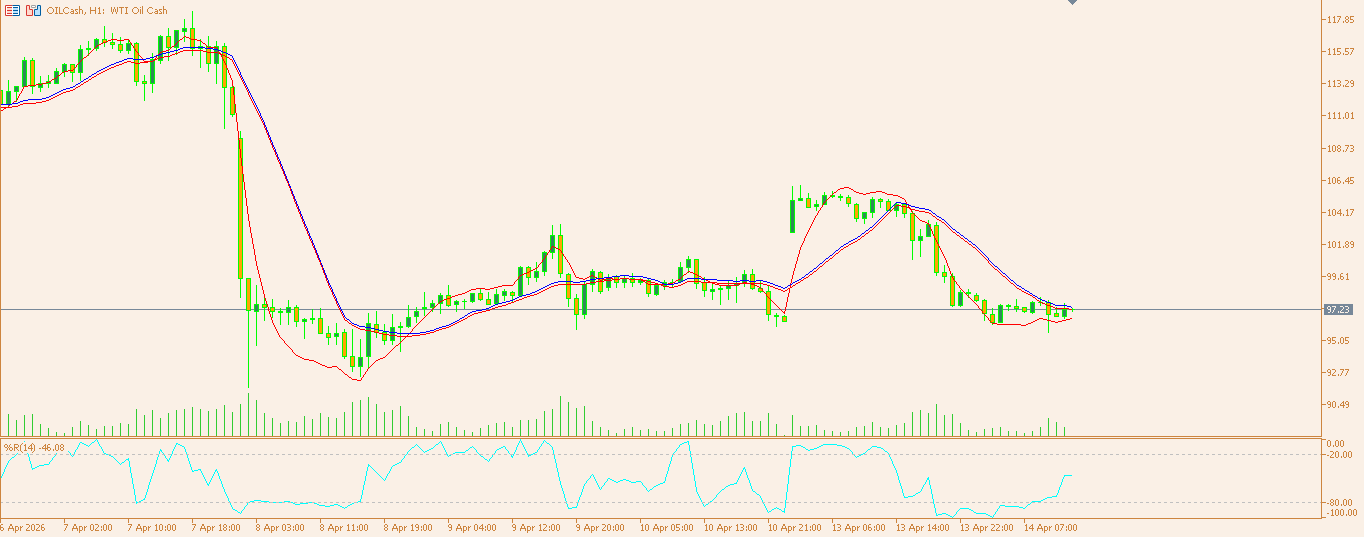This screenshot has width=1364, height=537.
Task: Click the 113.29 price scale label
Action: click(x=1340, y=84)
